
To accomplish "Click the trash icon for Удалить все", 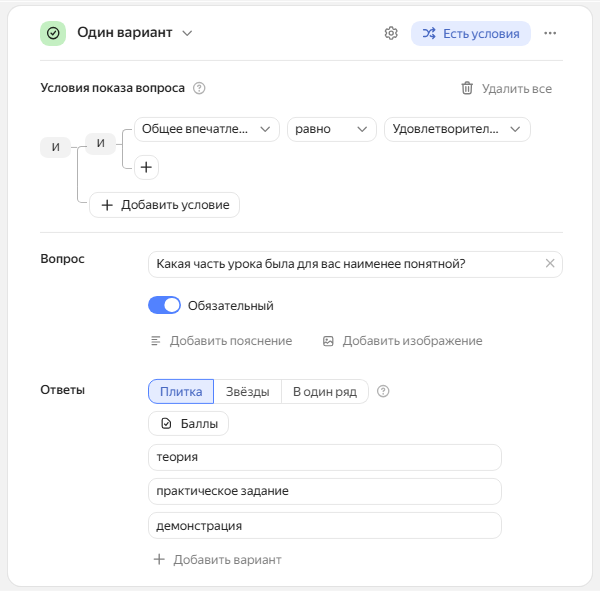I will 467,88.
